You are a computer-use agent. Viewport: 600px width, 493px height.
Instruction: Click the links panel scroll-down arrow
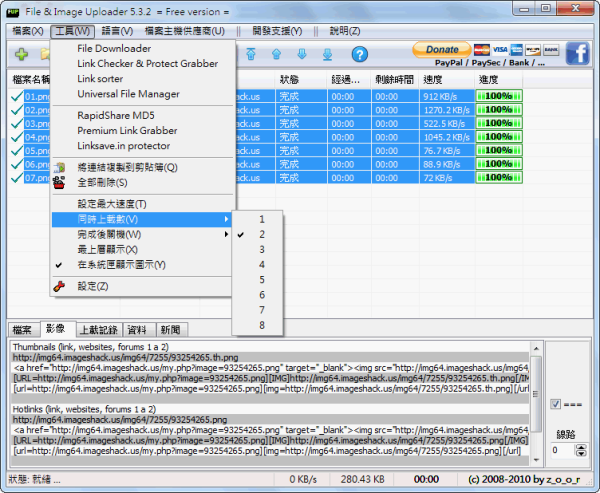click(536, 460)
